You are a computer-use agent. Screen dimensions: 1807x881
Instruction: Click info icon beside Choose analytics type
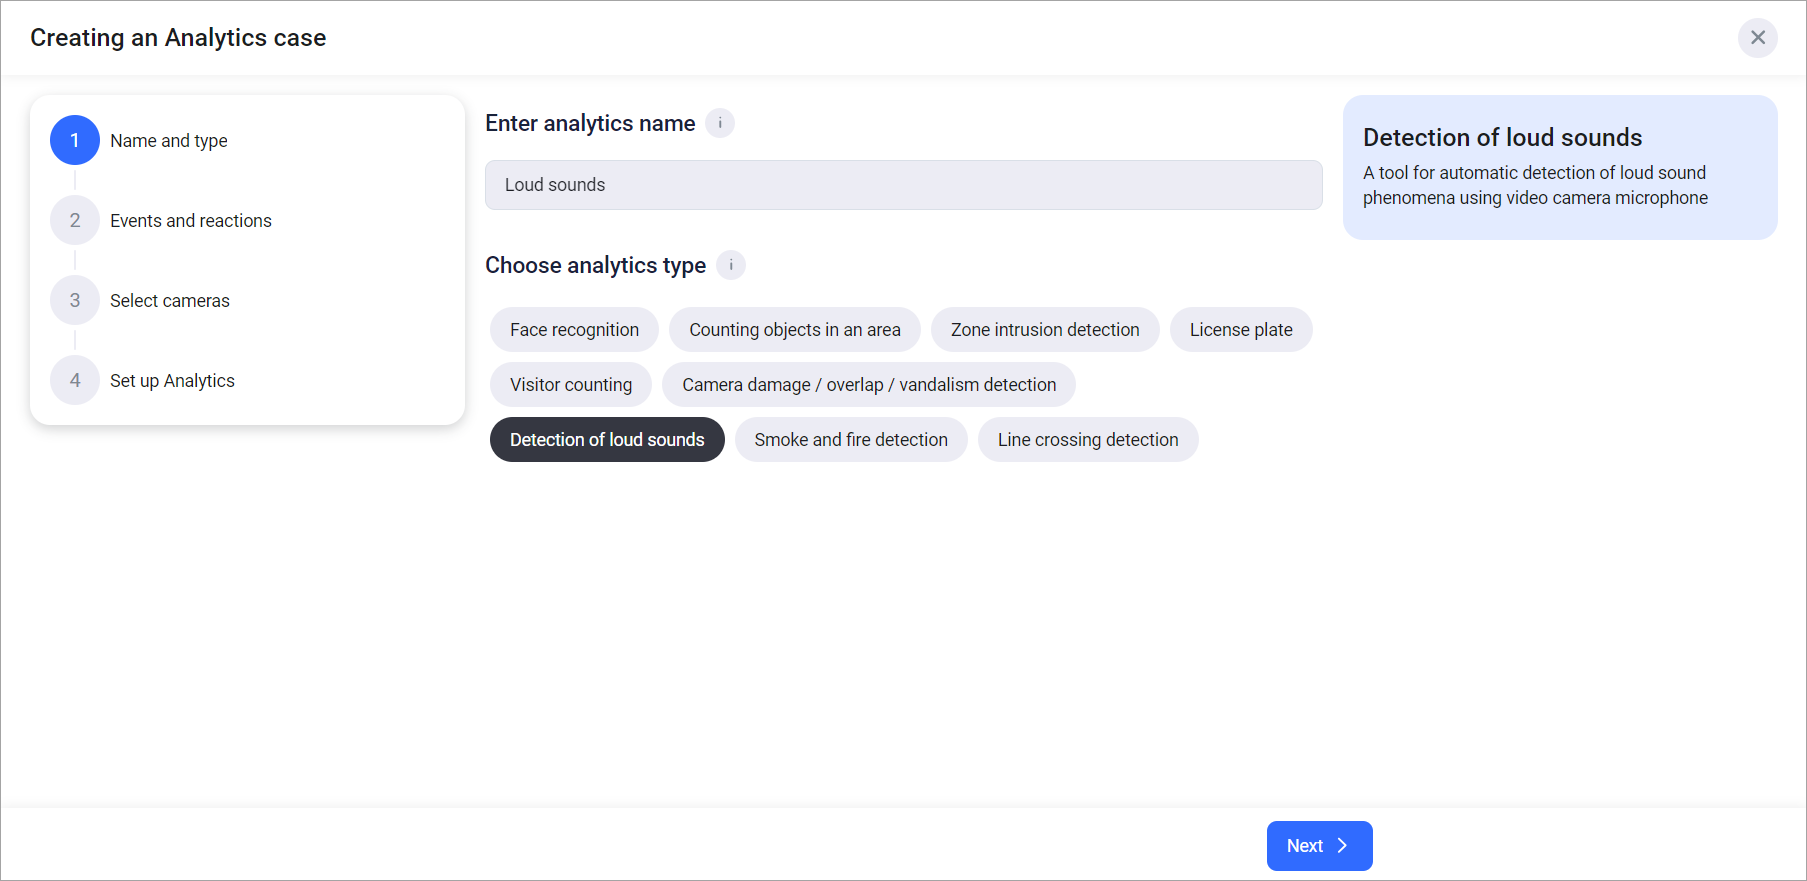[x=731, y=265]
